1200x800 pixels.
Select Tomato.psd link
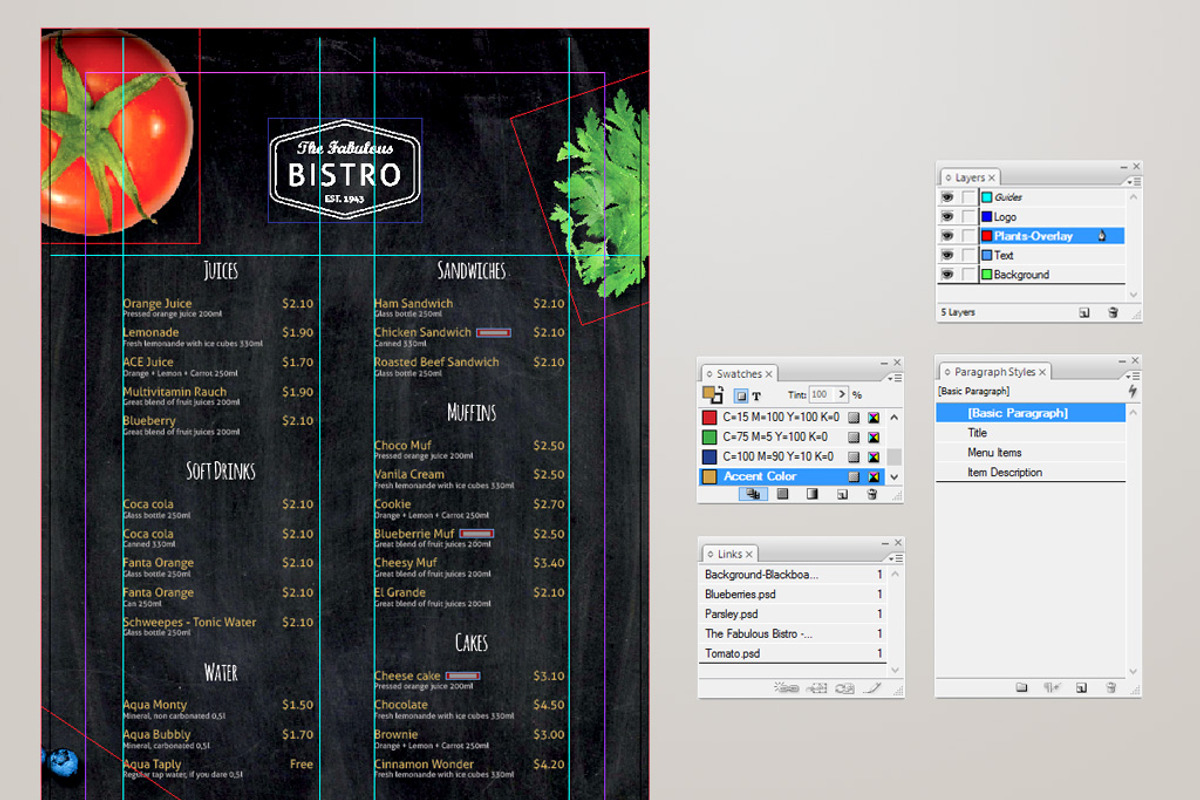[x=792, y=653]
